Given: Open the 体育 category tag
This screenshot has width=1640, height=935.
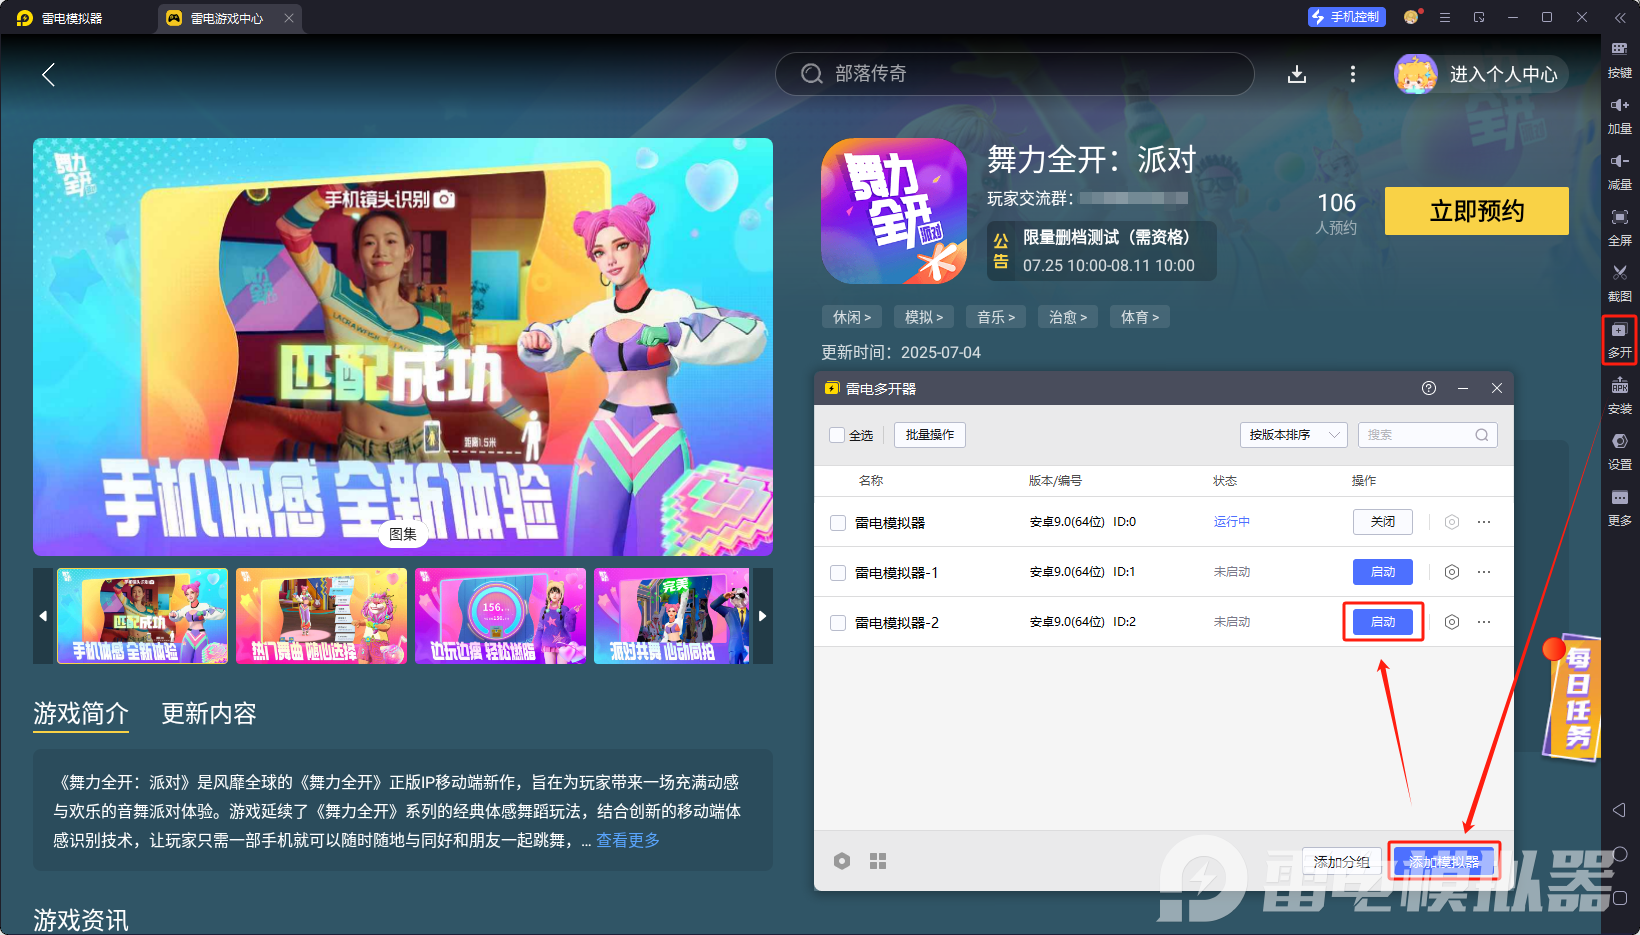Looking at the screenshot, I should tap(1140, 317).
